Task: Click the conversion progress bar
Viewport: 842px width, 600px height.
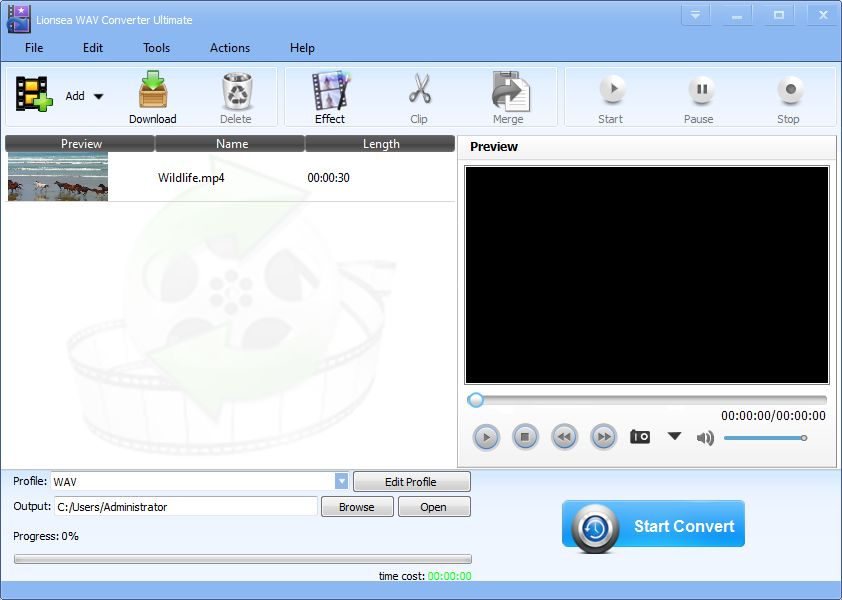Action: click(x=243, y=559)
